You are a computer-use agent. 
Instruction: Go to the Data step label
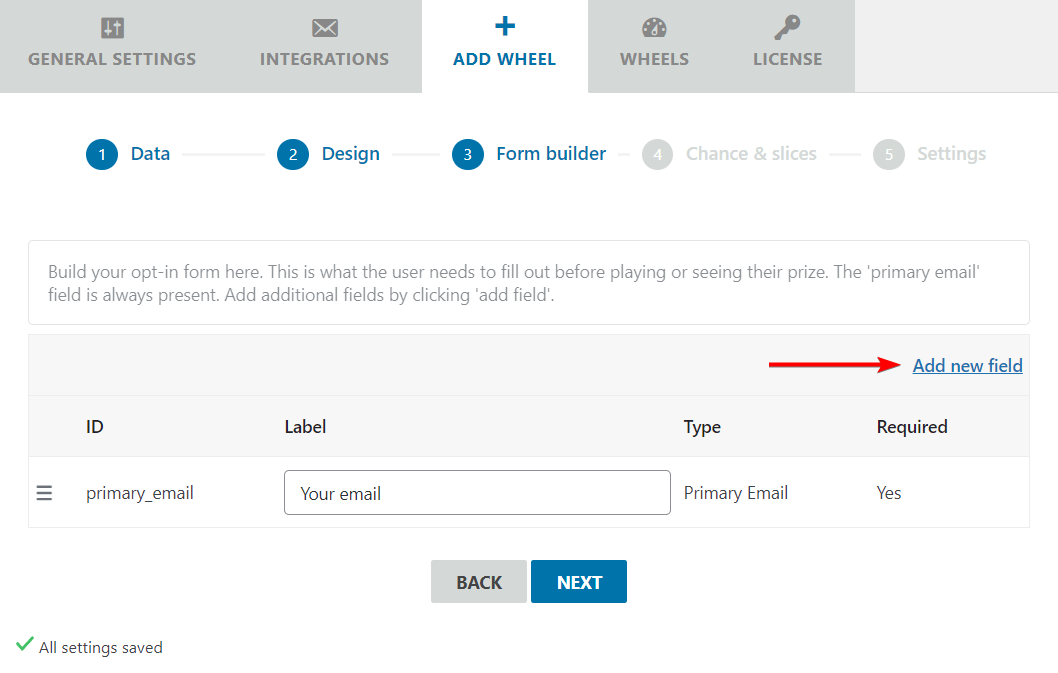[150, 154]
